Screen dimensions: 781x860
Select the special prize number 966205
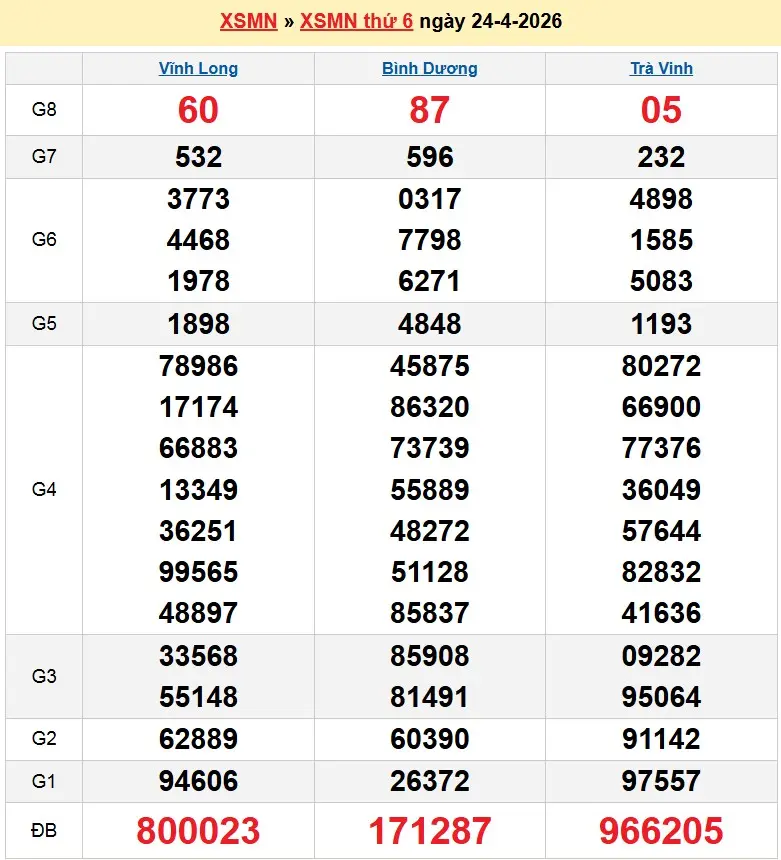click(x=661, y=830)
